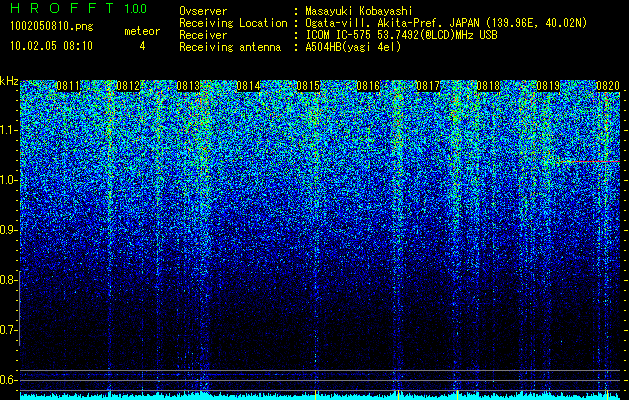This screenshot has width=629, height=400.
Task: Click the 0.6 kHz axis label
Action: coord(8,380)
